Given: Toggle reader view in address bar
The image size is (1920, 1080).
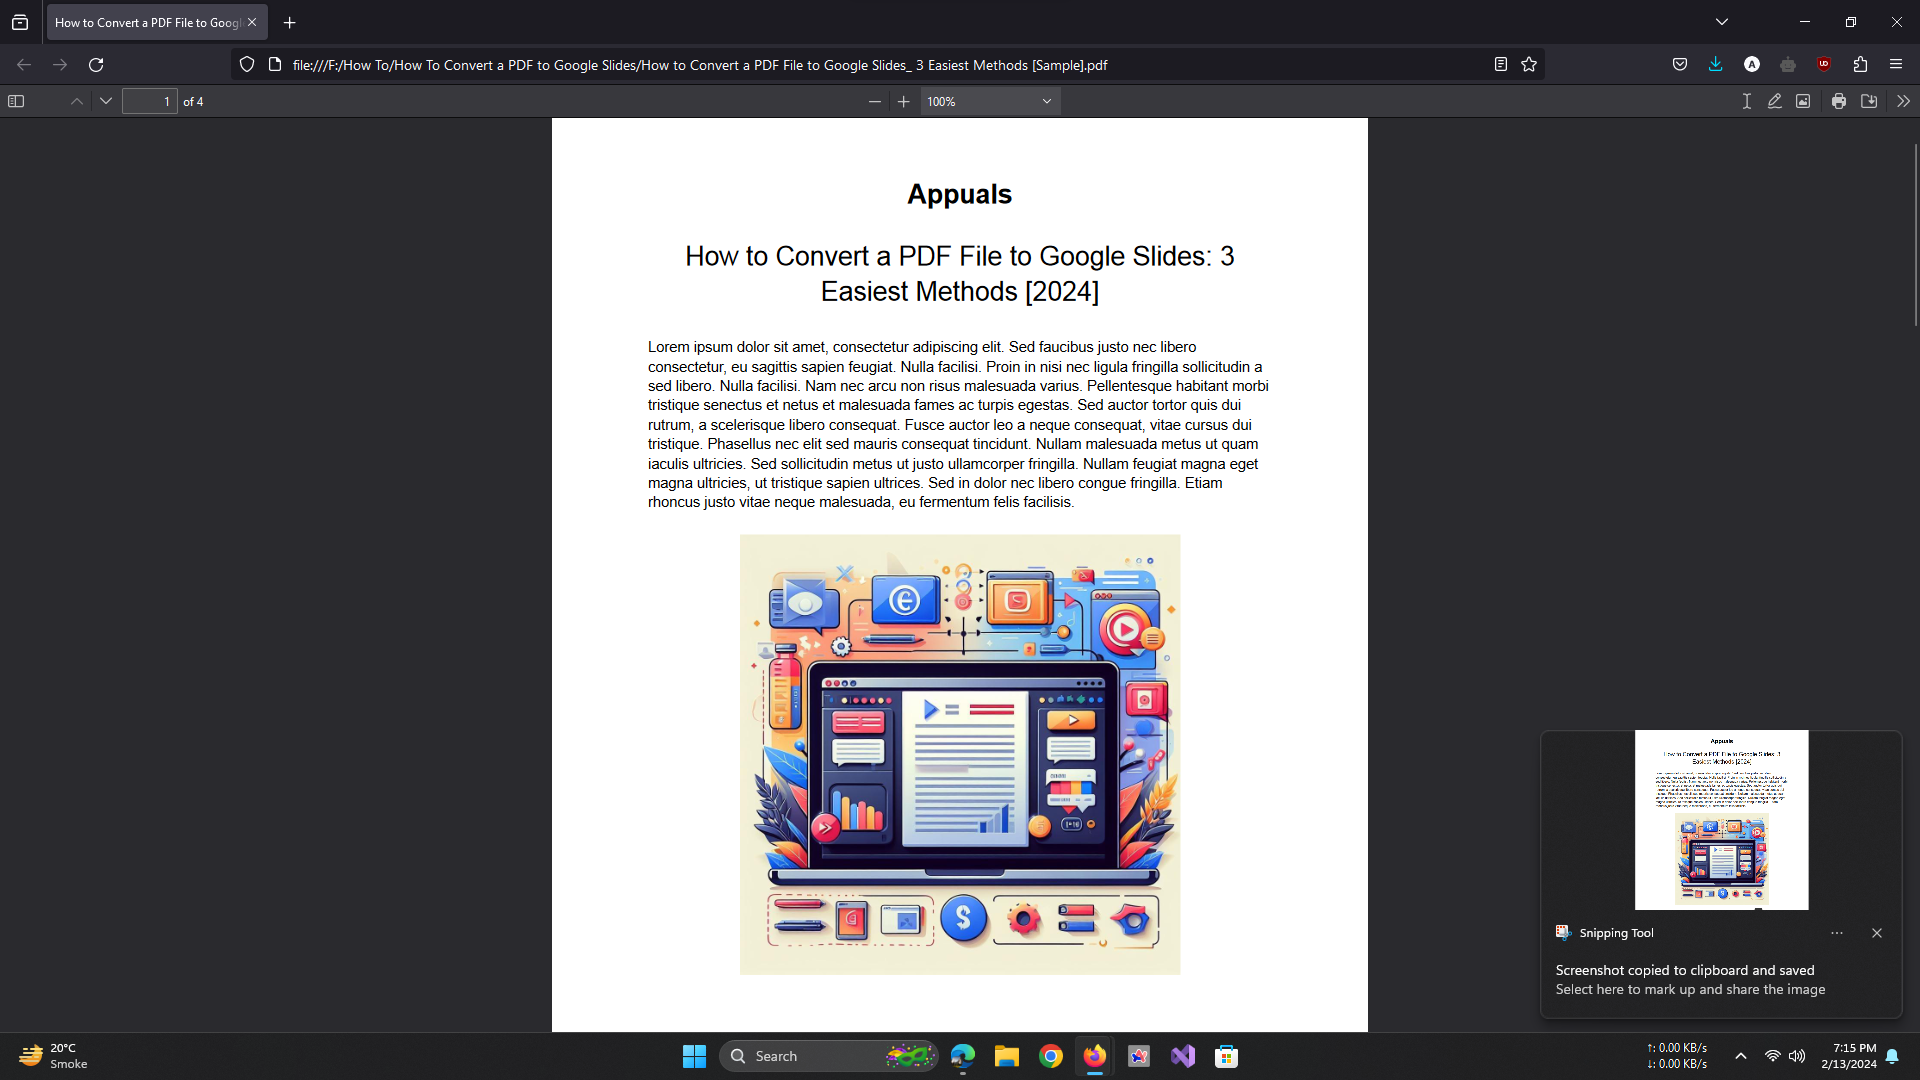Looking at the screenshot, I should [1501, 64].
